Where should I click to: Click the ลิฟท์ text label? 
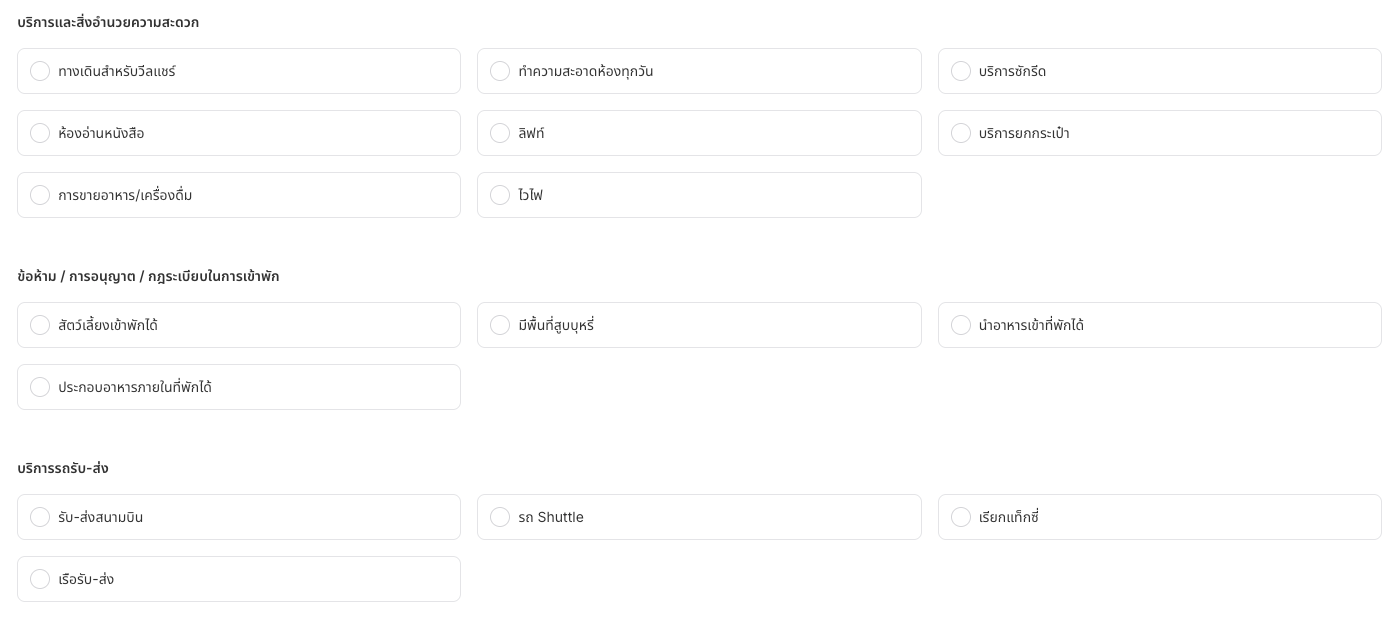pos(531,133)
